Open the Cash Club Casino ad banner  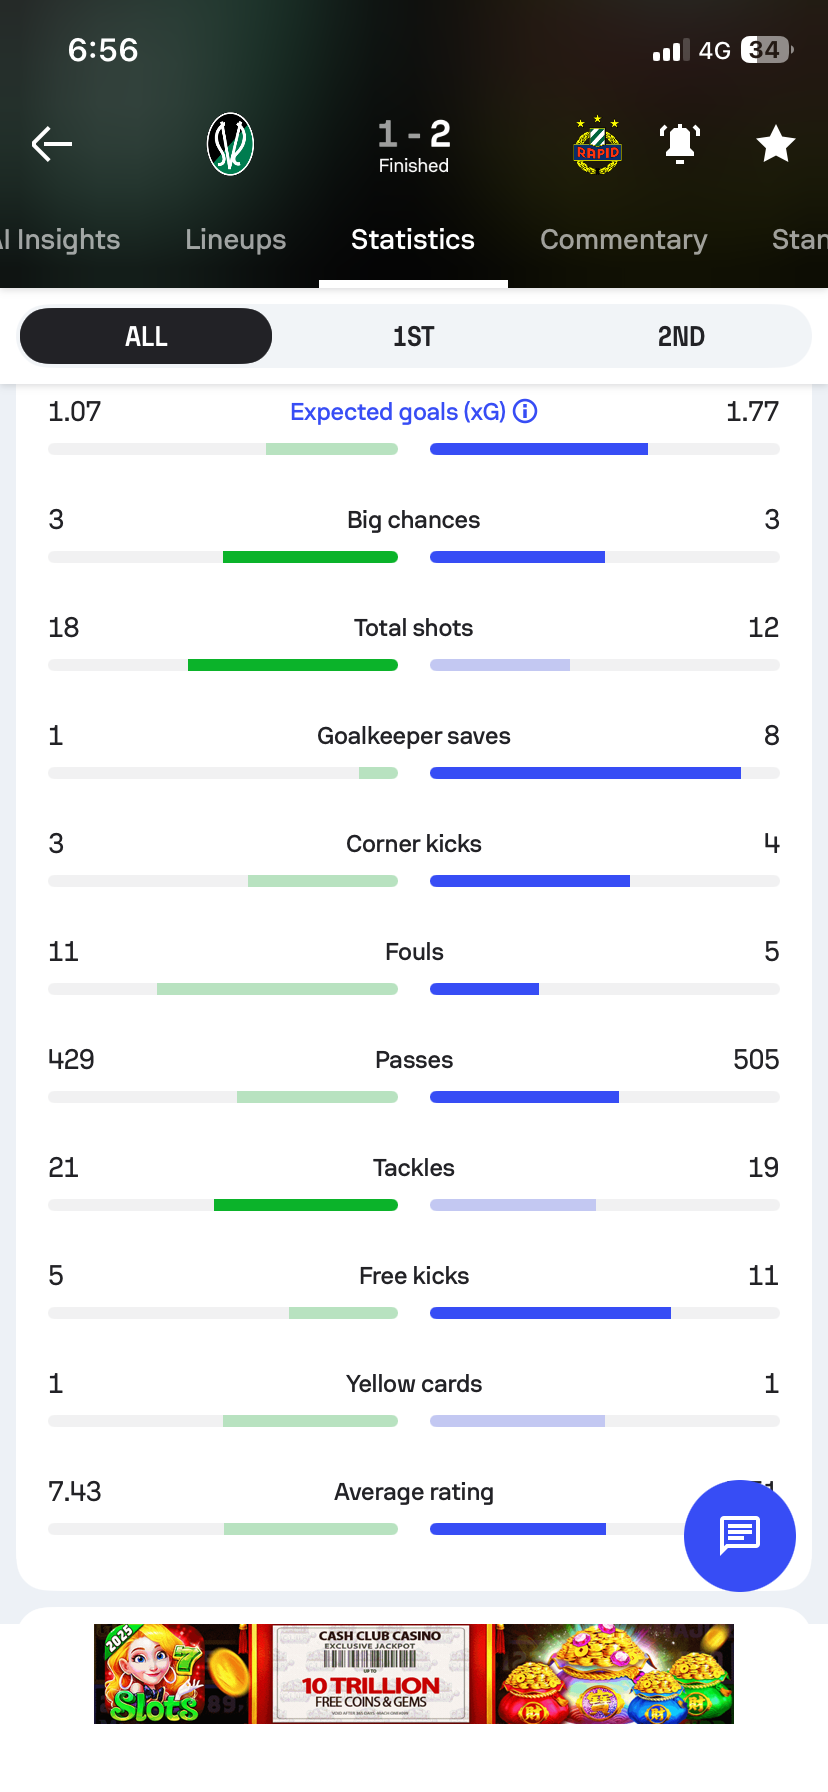tap(414, 1673)
